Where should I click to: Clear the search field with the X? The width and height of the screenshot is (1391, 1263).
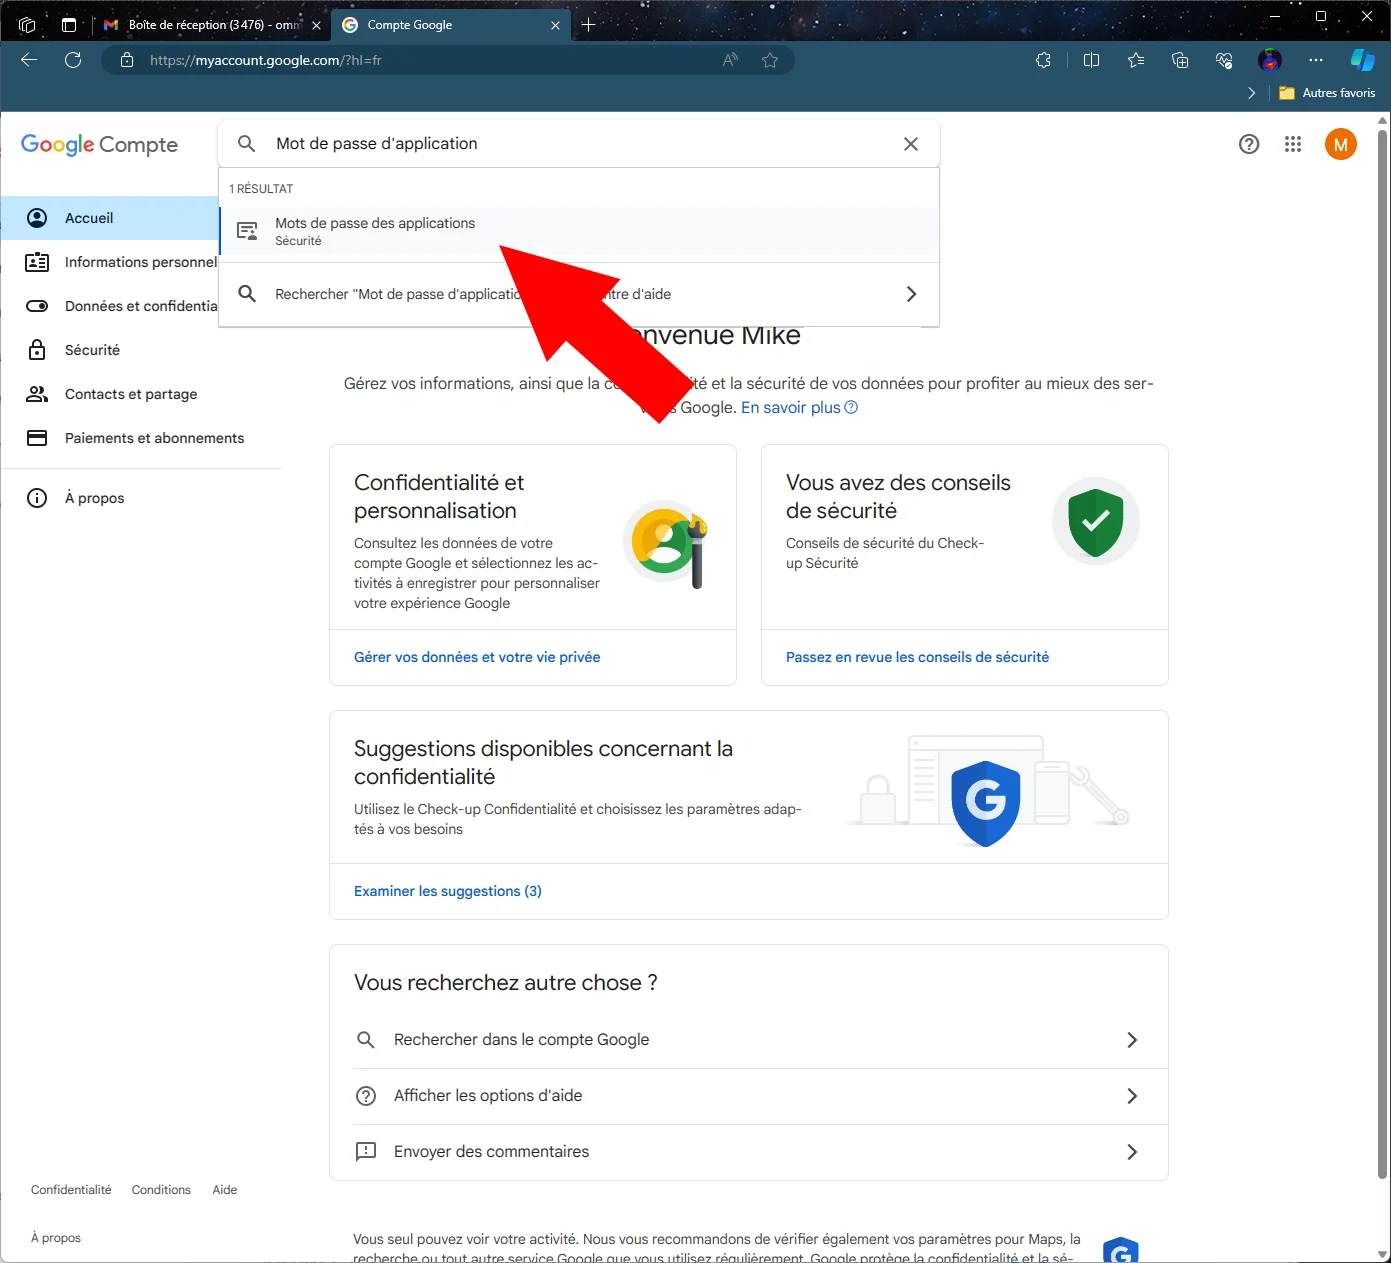tap(911, 144)
